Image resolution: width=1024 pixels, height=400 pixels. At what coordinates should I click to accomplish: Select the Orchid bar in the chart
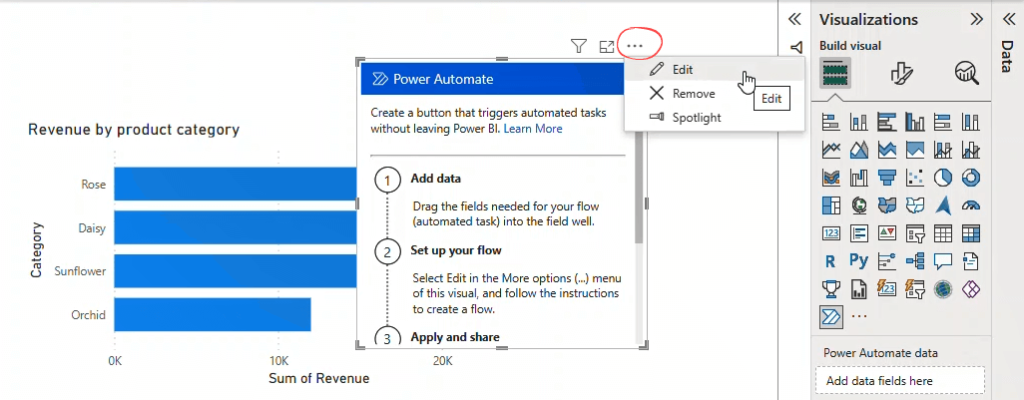212,314
